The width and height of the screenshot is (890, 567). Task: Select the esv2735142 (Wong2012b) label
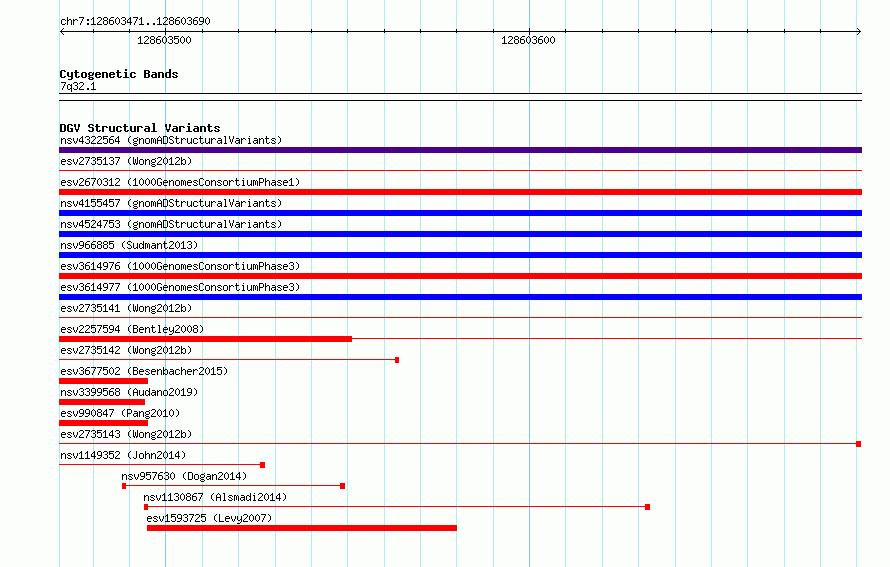126,350
